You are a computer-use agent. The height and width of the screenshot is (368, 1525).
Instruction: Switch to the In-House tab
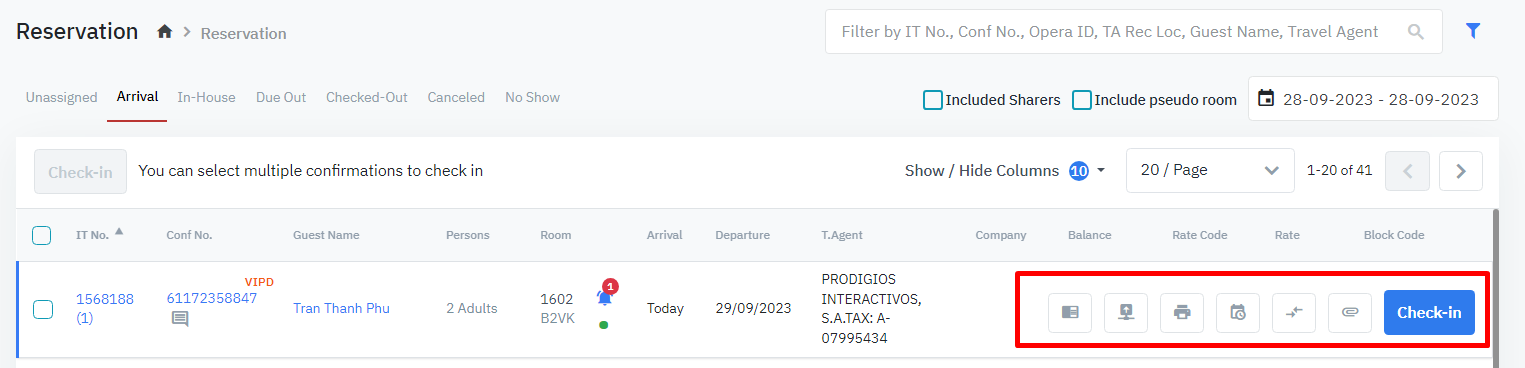pyautogui.click(x=206, y=97)
